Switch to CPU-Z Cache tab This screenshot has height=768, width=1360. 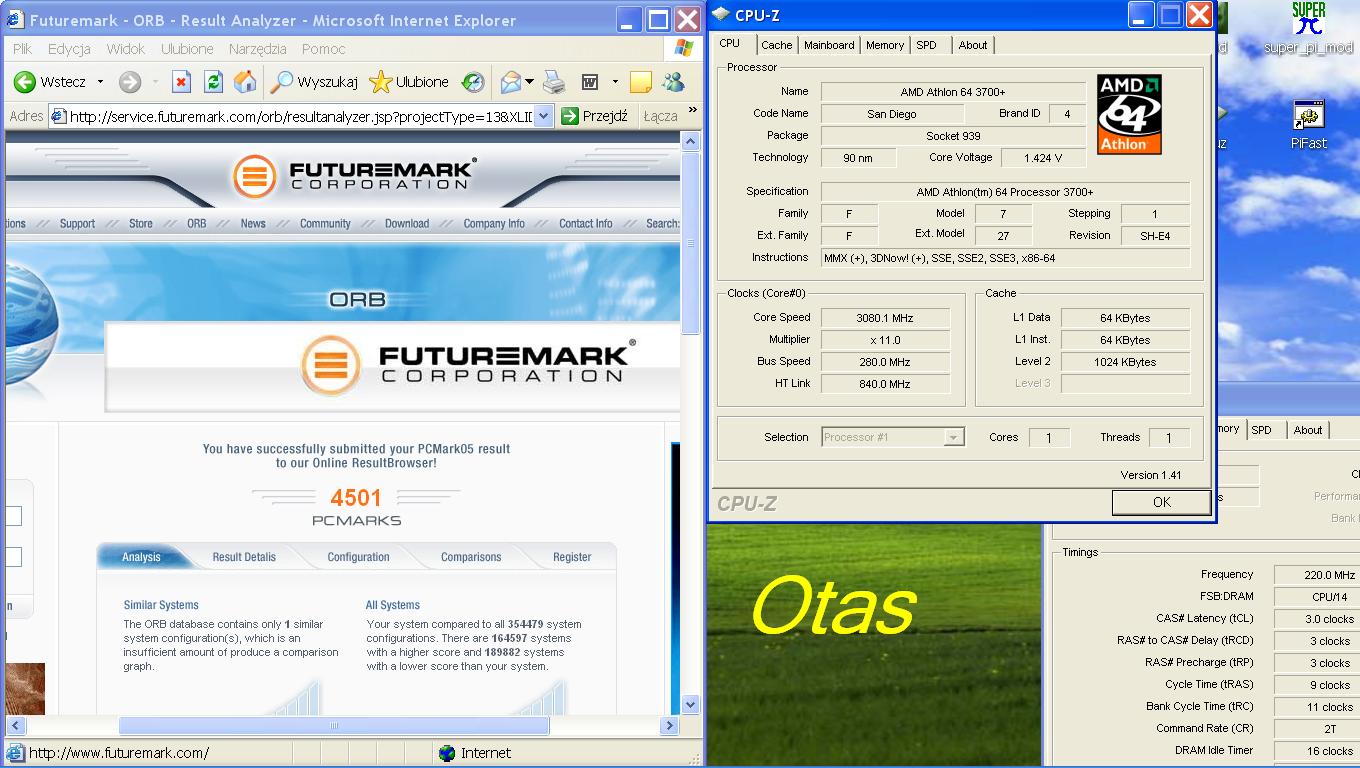(776, 45)
